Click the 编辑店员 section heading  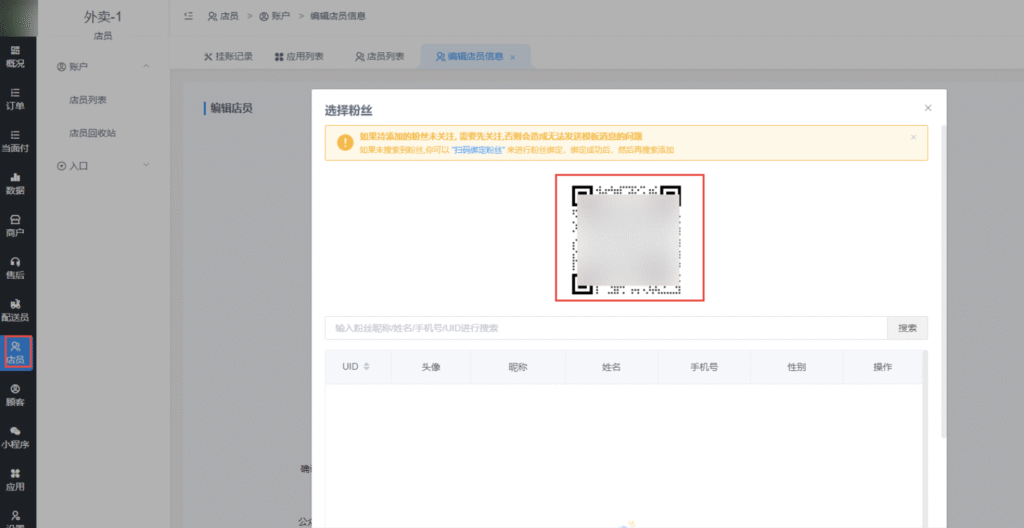(231, 108)
